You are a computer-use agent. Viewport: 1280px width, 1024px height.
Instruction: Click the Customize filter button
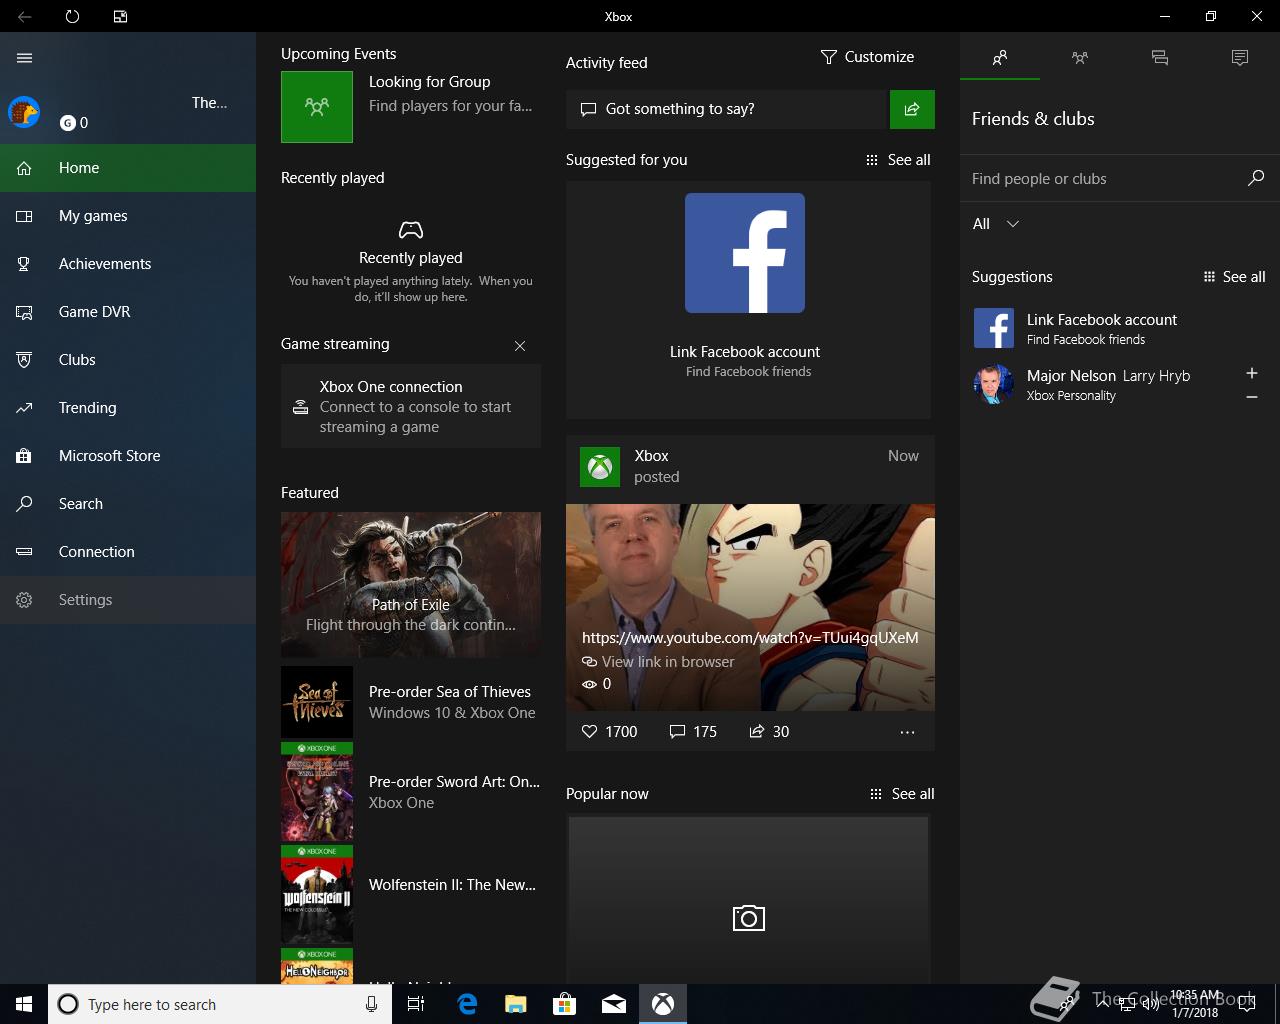coord(867,57)
